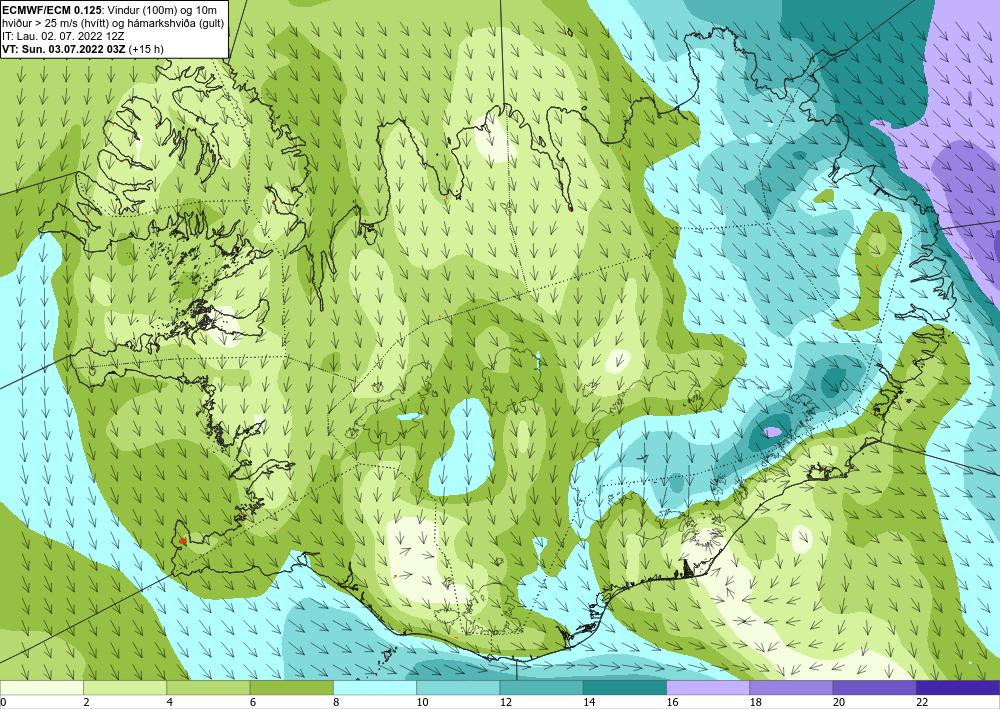Image resolution: width=1000 pixels, height=709 pixels.
Task: Click the legend value label 12
Action: 506,702
